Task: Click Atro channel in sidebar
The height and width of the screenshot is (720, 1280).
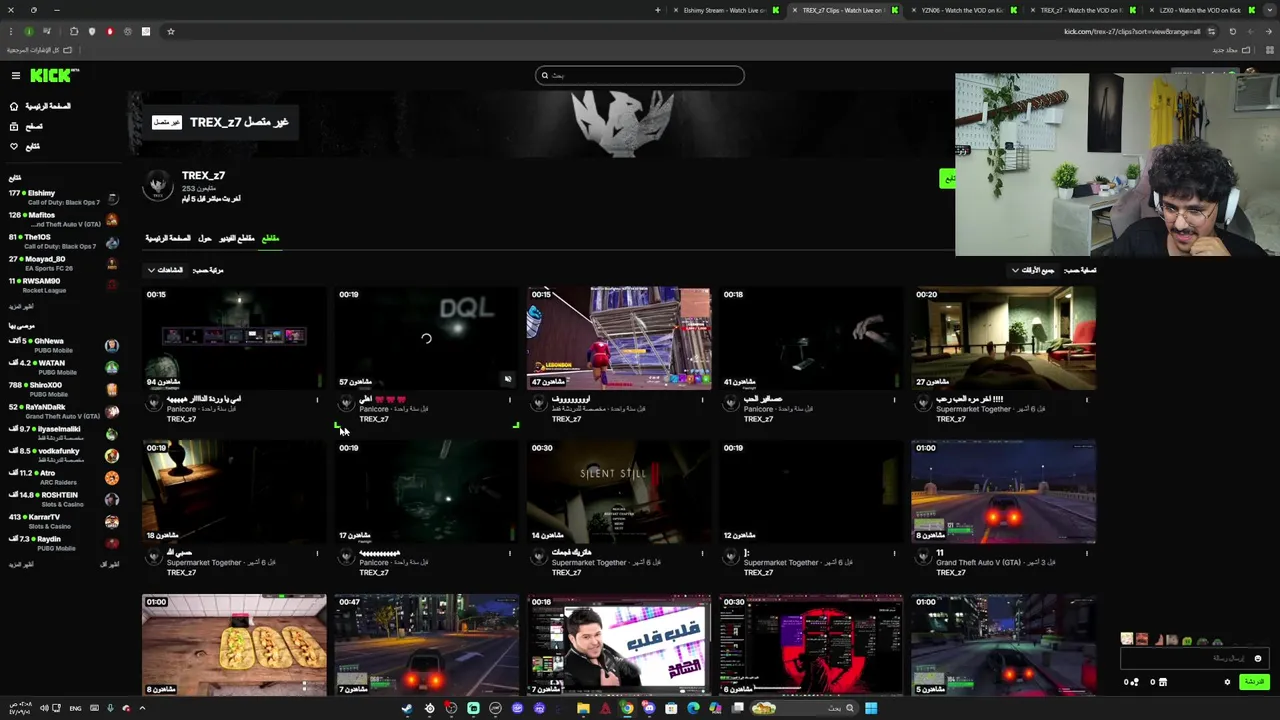Action: [x=63, y=477]
